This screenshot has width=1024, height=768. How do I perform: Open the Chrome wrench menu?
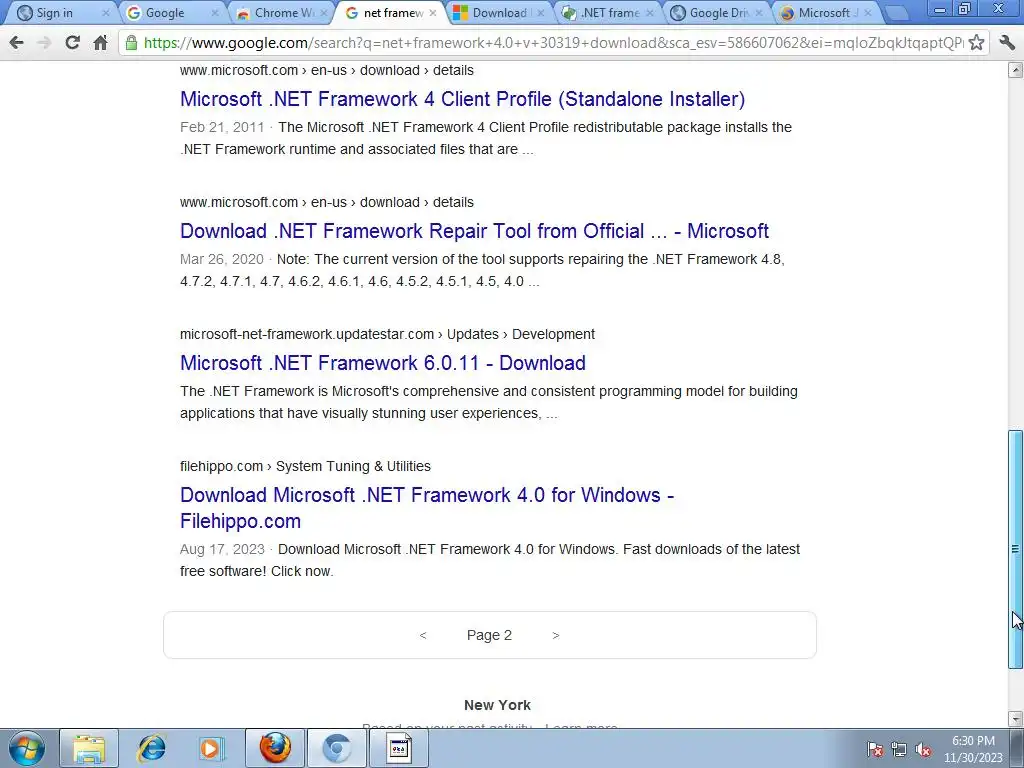click(1007, 43)
